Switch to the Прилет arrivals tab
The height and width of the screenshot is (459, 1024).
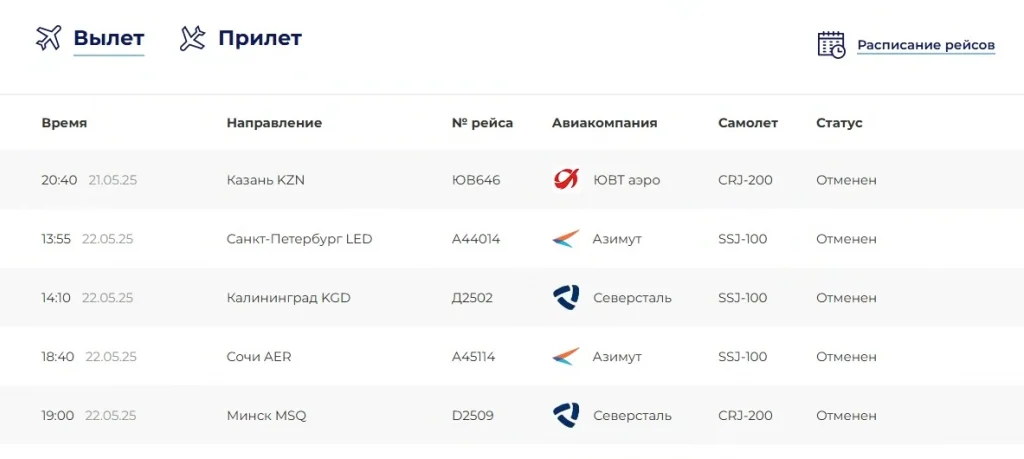[260, 39]
